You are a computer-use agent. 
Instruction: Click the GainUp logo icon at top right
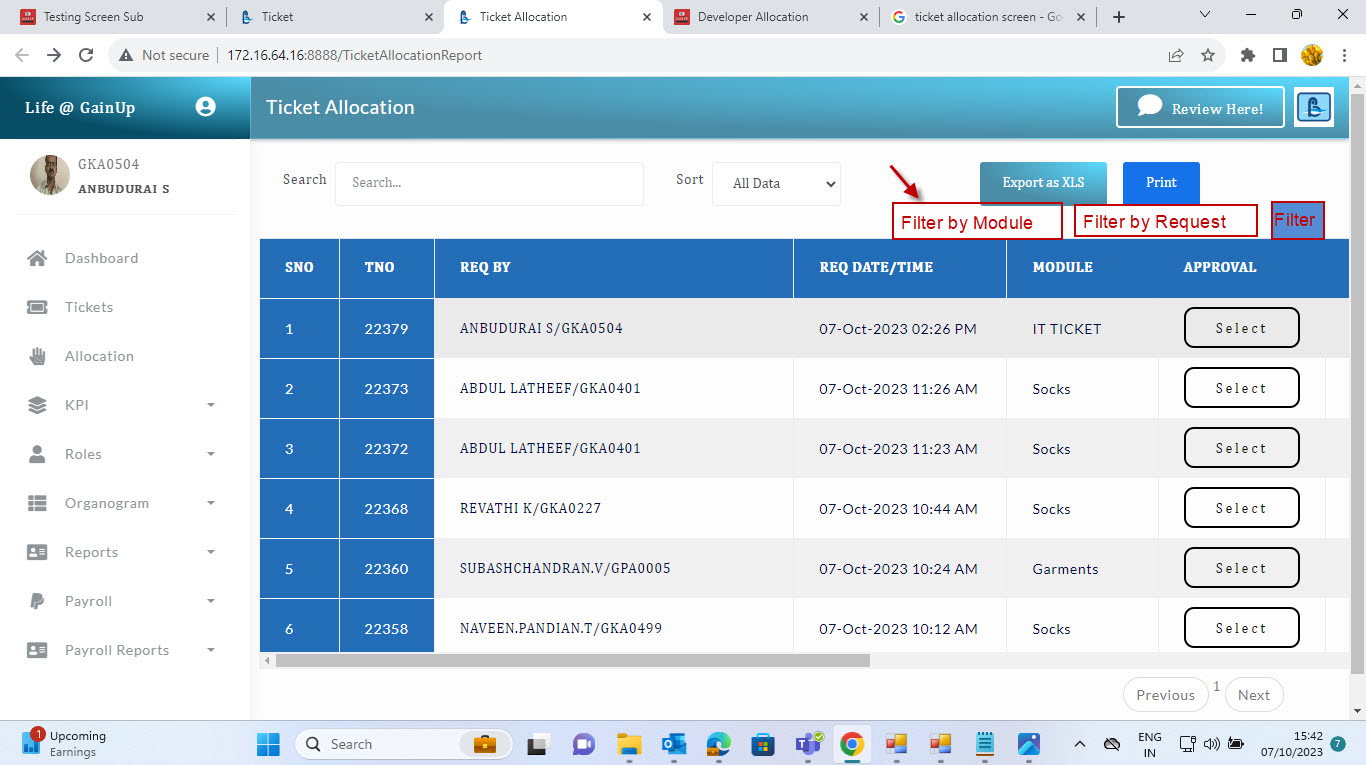[1314, 107]
